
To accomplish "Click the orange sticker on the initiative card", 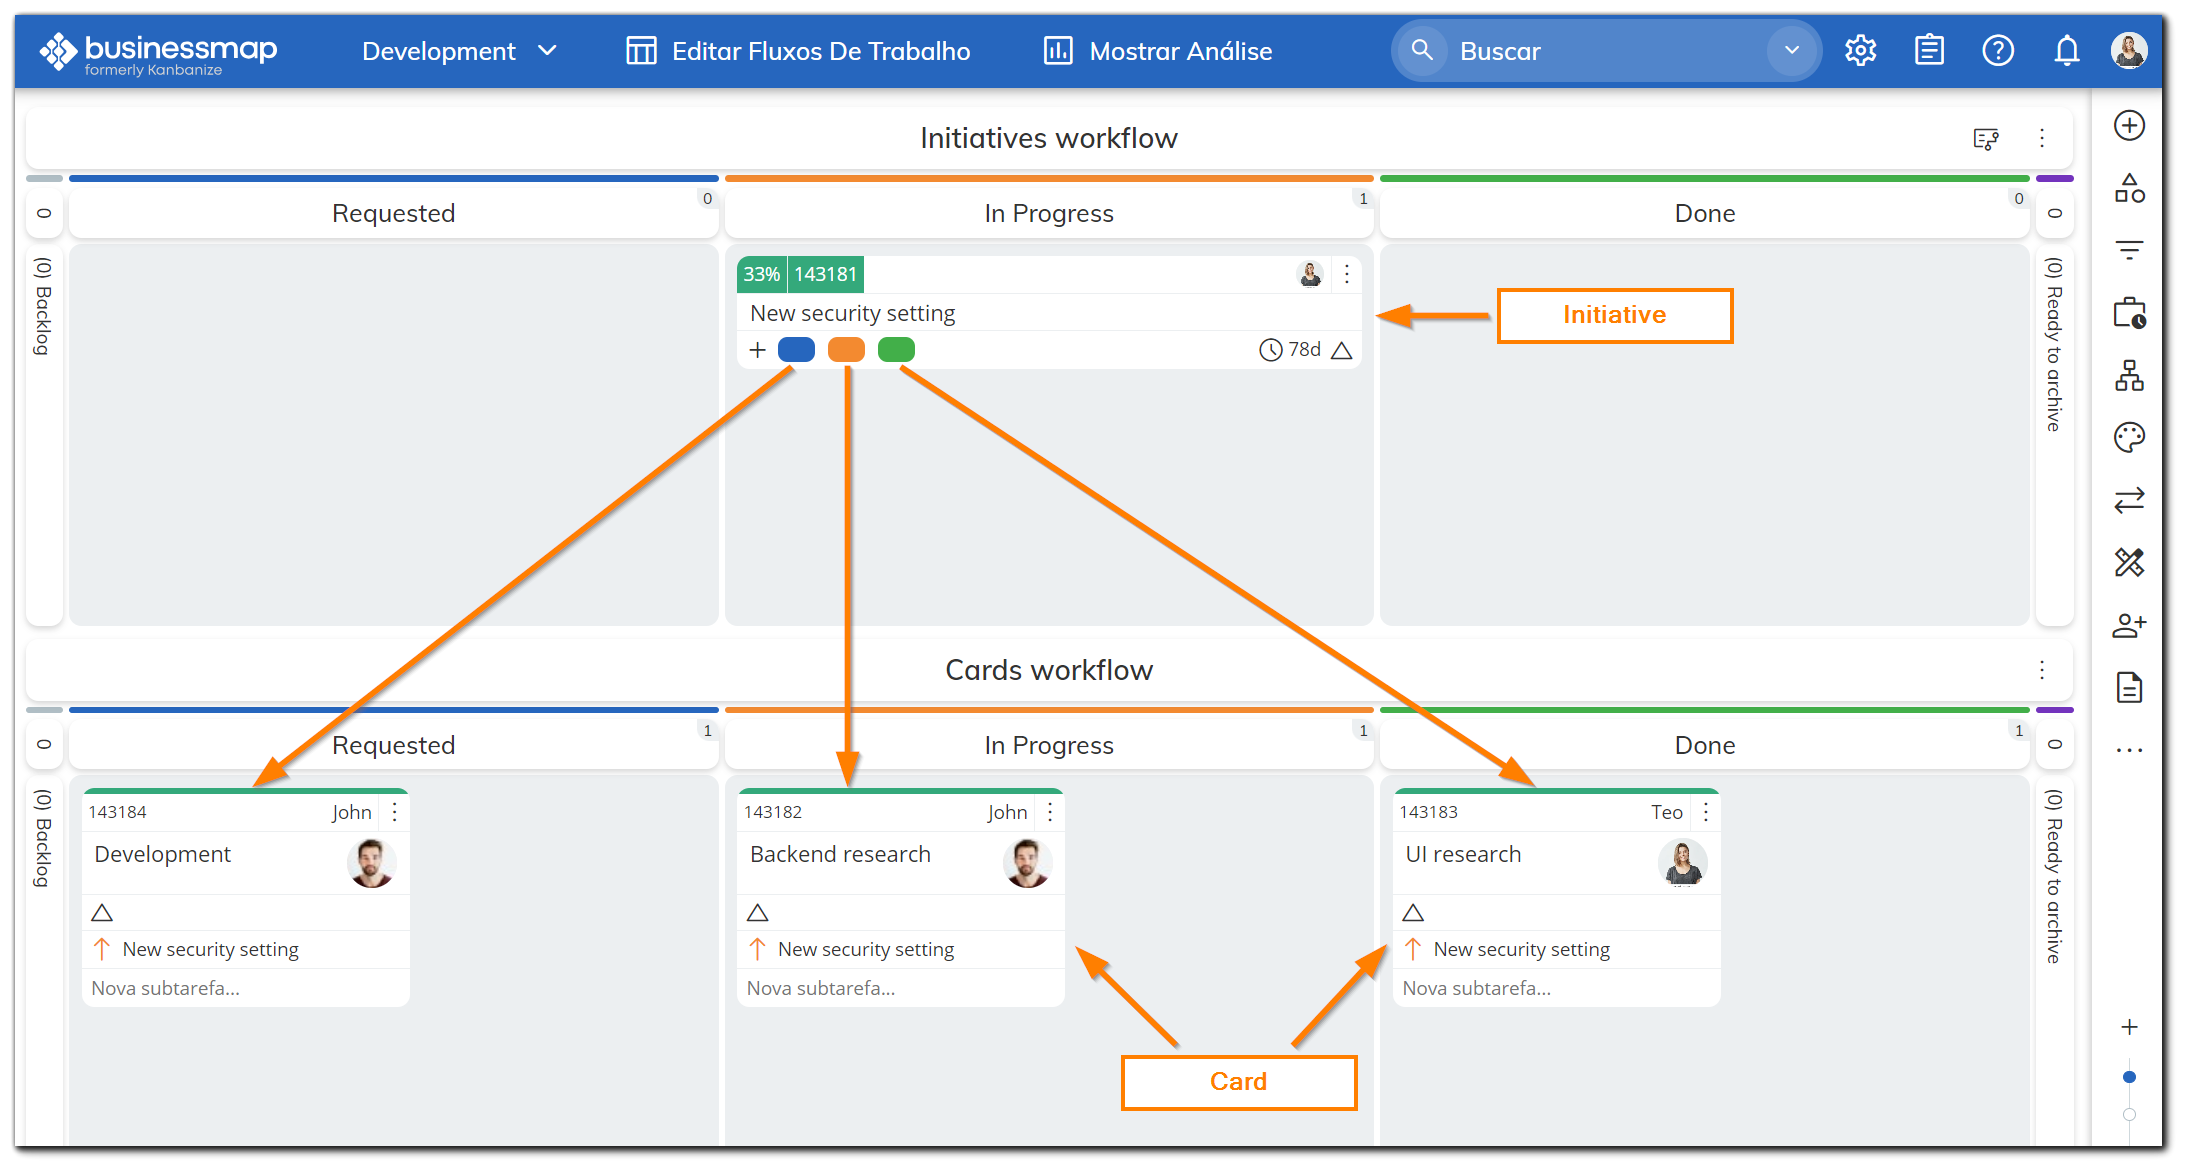I will [x=846, y=349].
